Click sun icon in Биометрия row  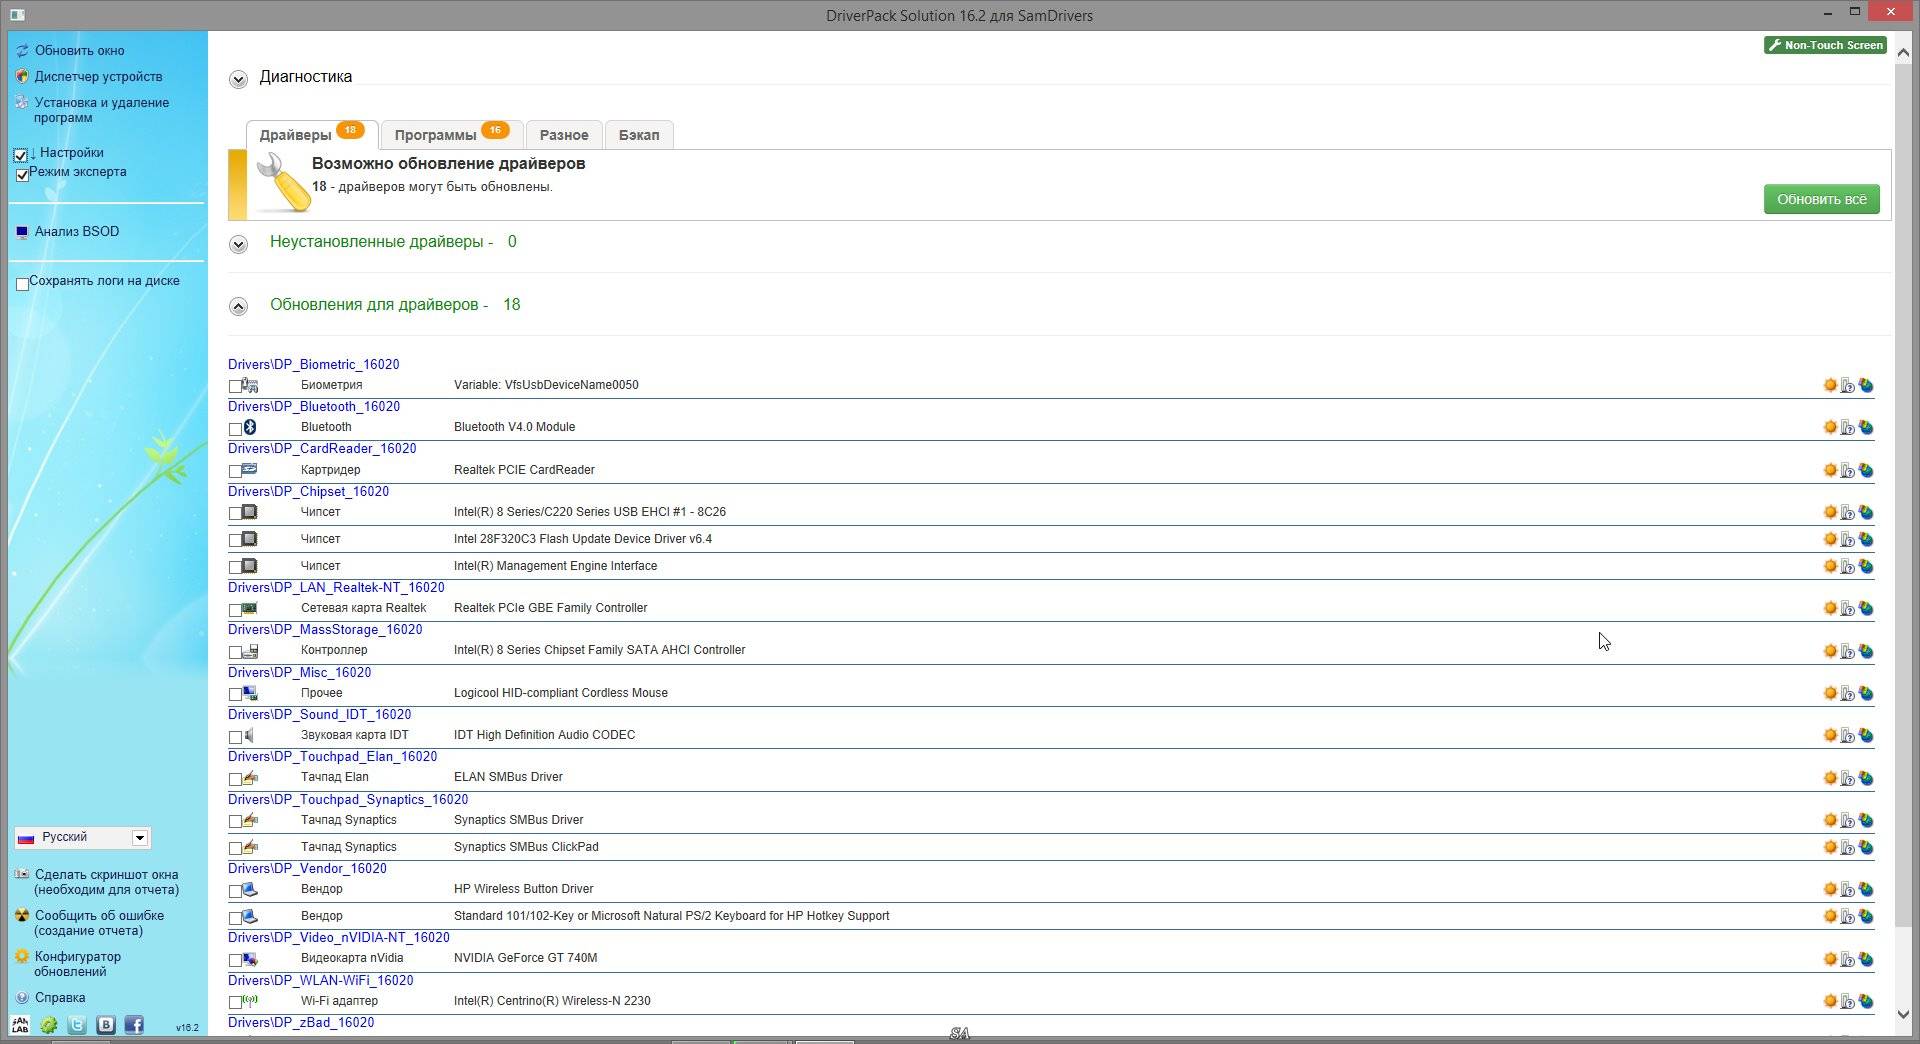pos(1830,385)
